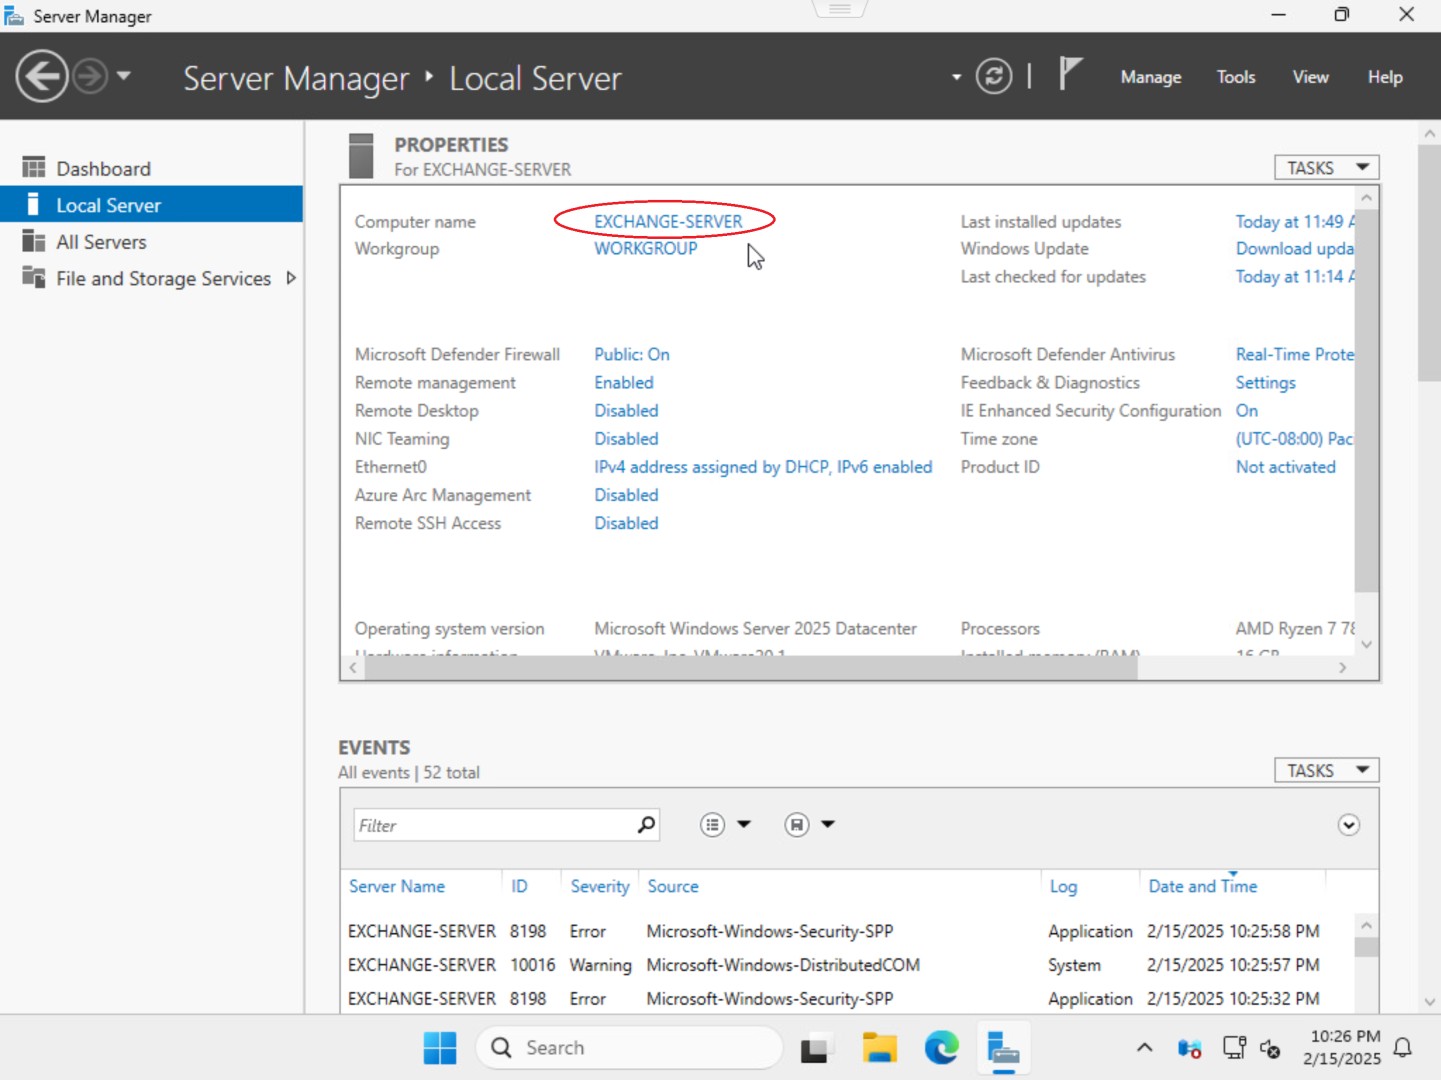Sort events by Date and Time column
1441x1080 pixels.
(x=1203, y=886)
